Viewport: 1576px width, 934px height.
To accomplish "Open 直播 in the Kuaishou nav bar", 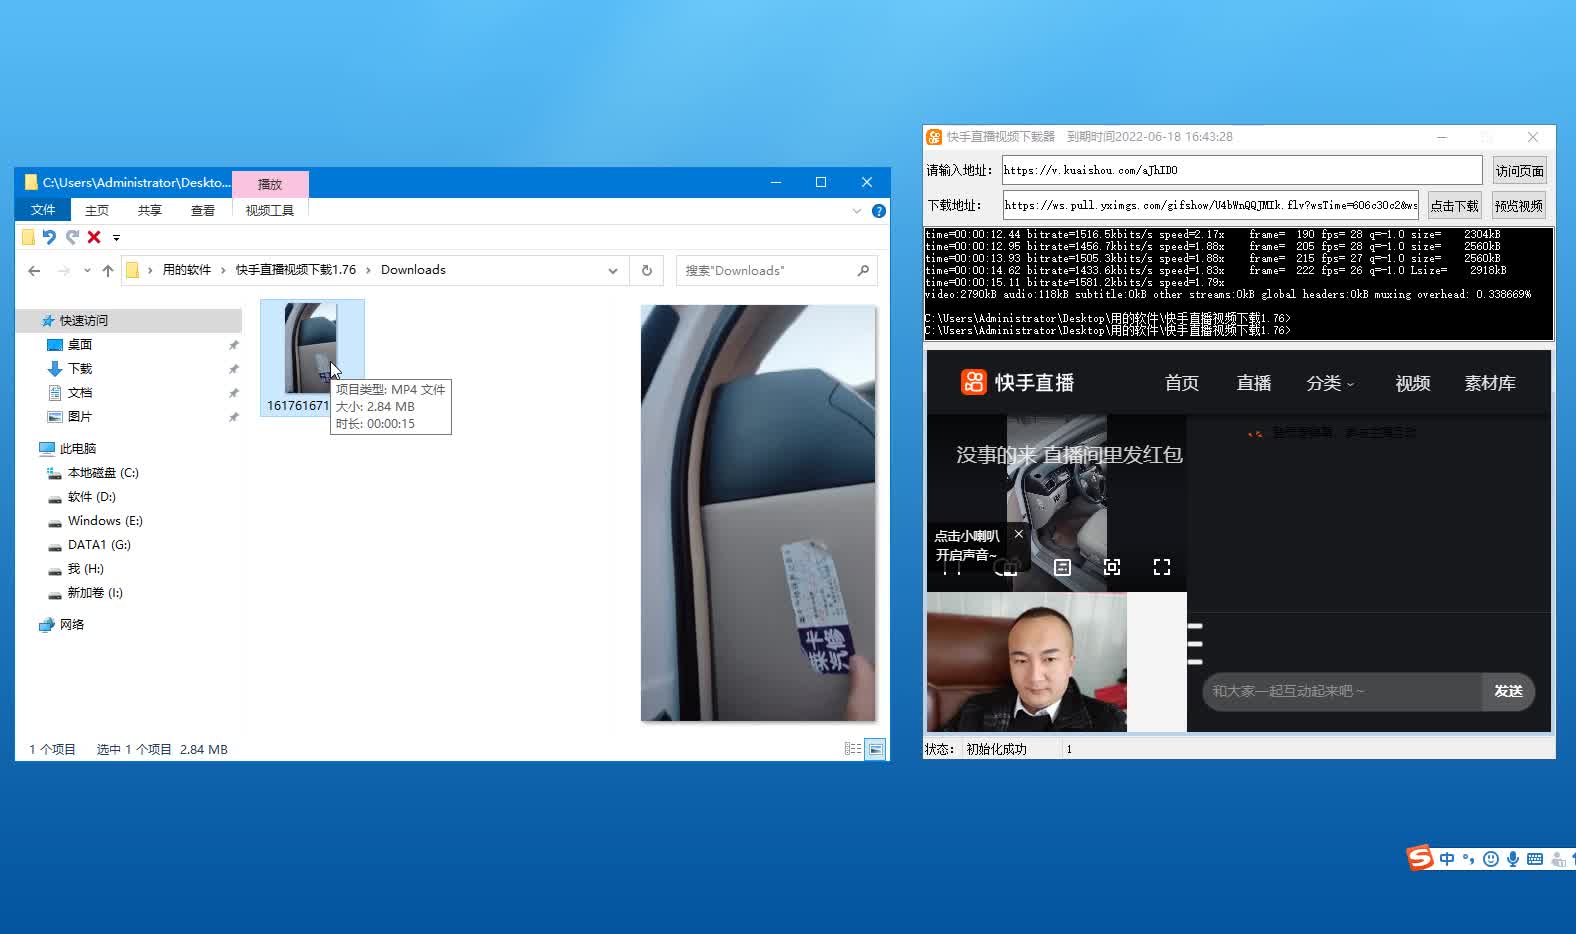I will pos(1254,383).
